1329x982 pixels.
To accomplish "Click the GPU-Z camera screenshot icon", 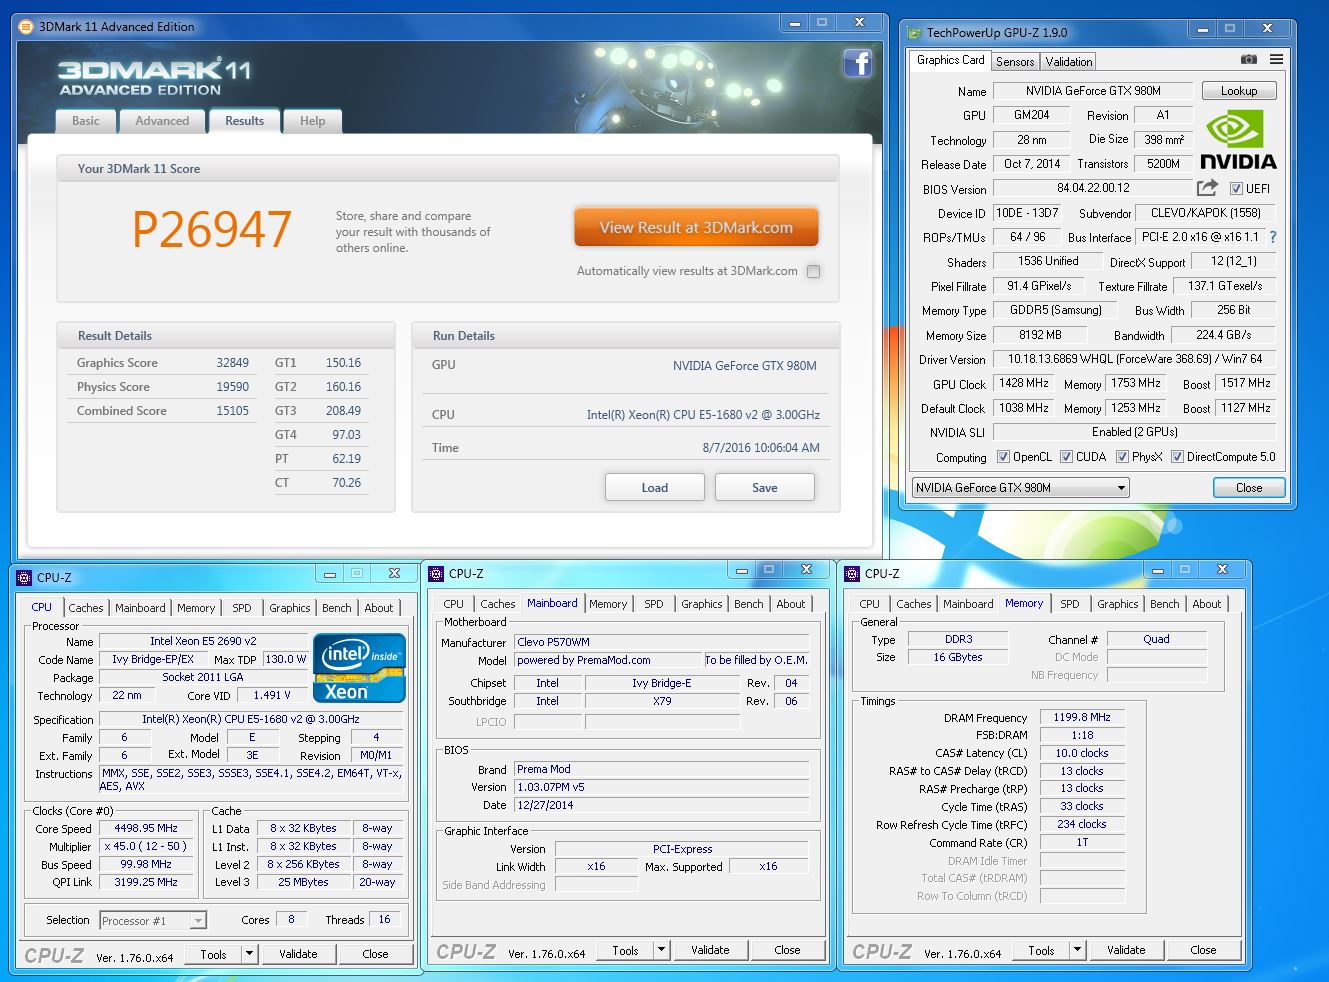I will pos(1249,60).
